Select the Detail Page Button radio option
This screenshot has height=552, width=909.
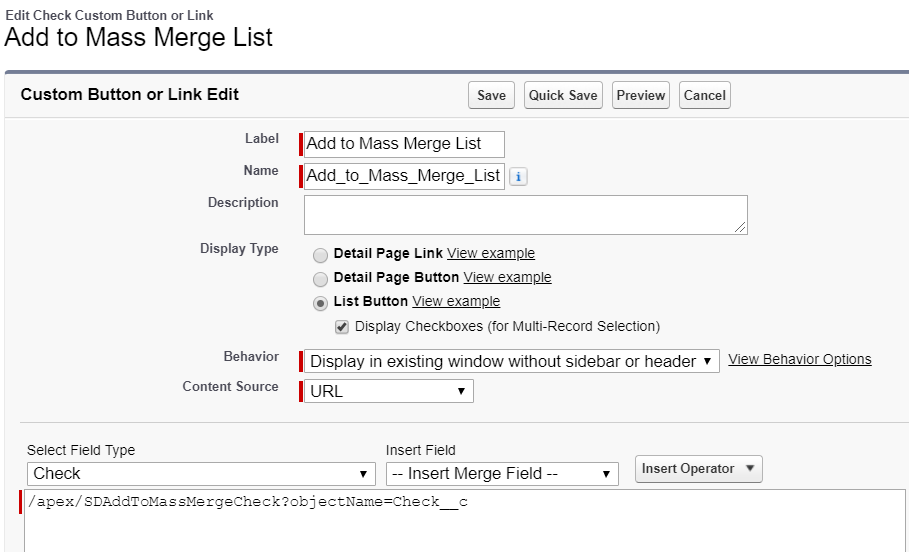tap(320, 279)
